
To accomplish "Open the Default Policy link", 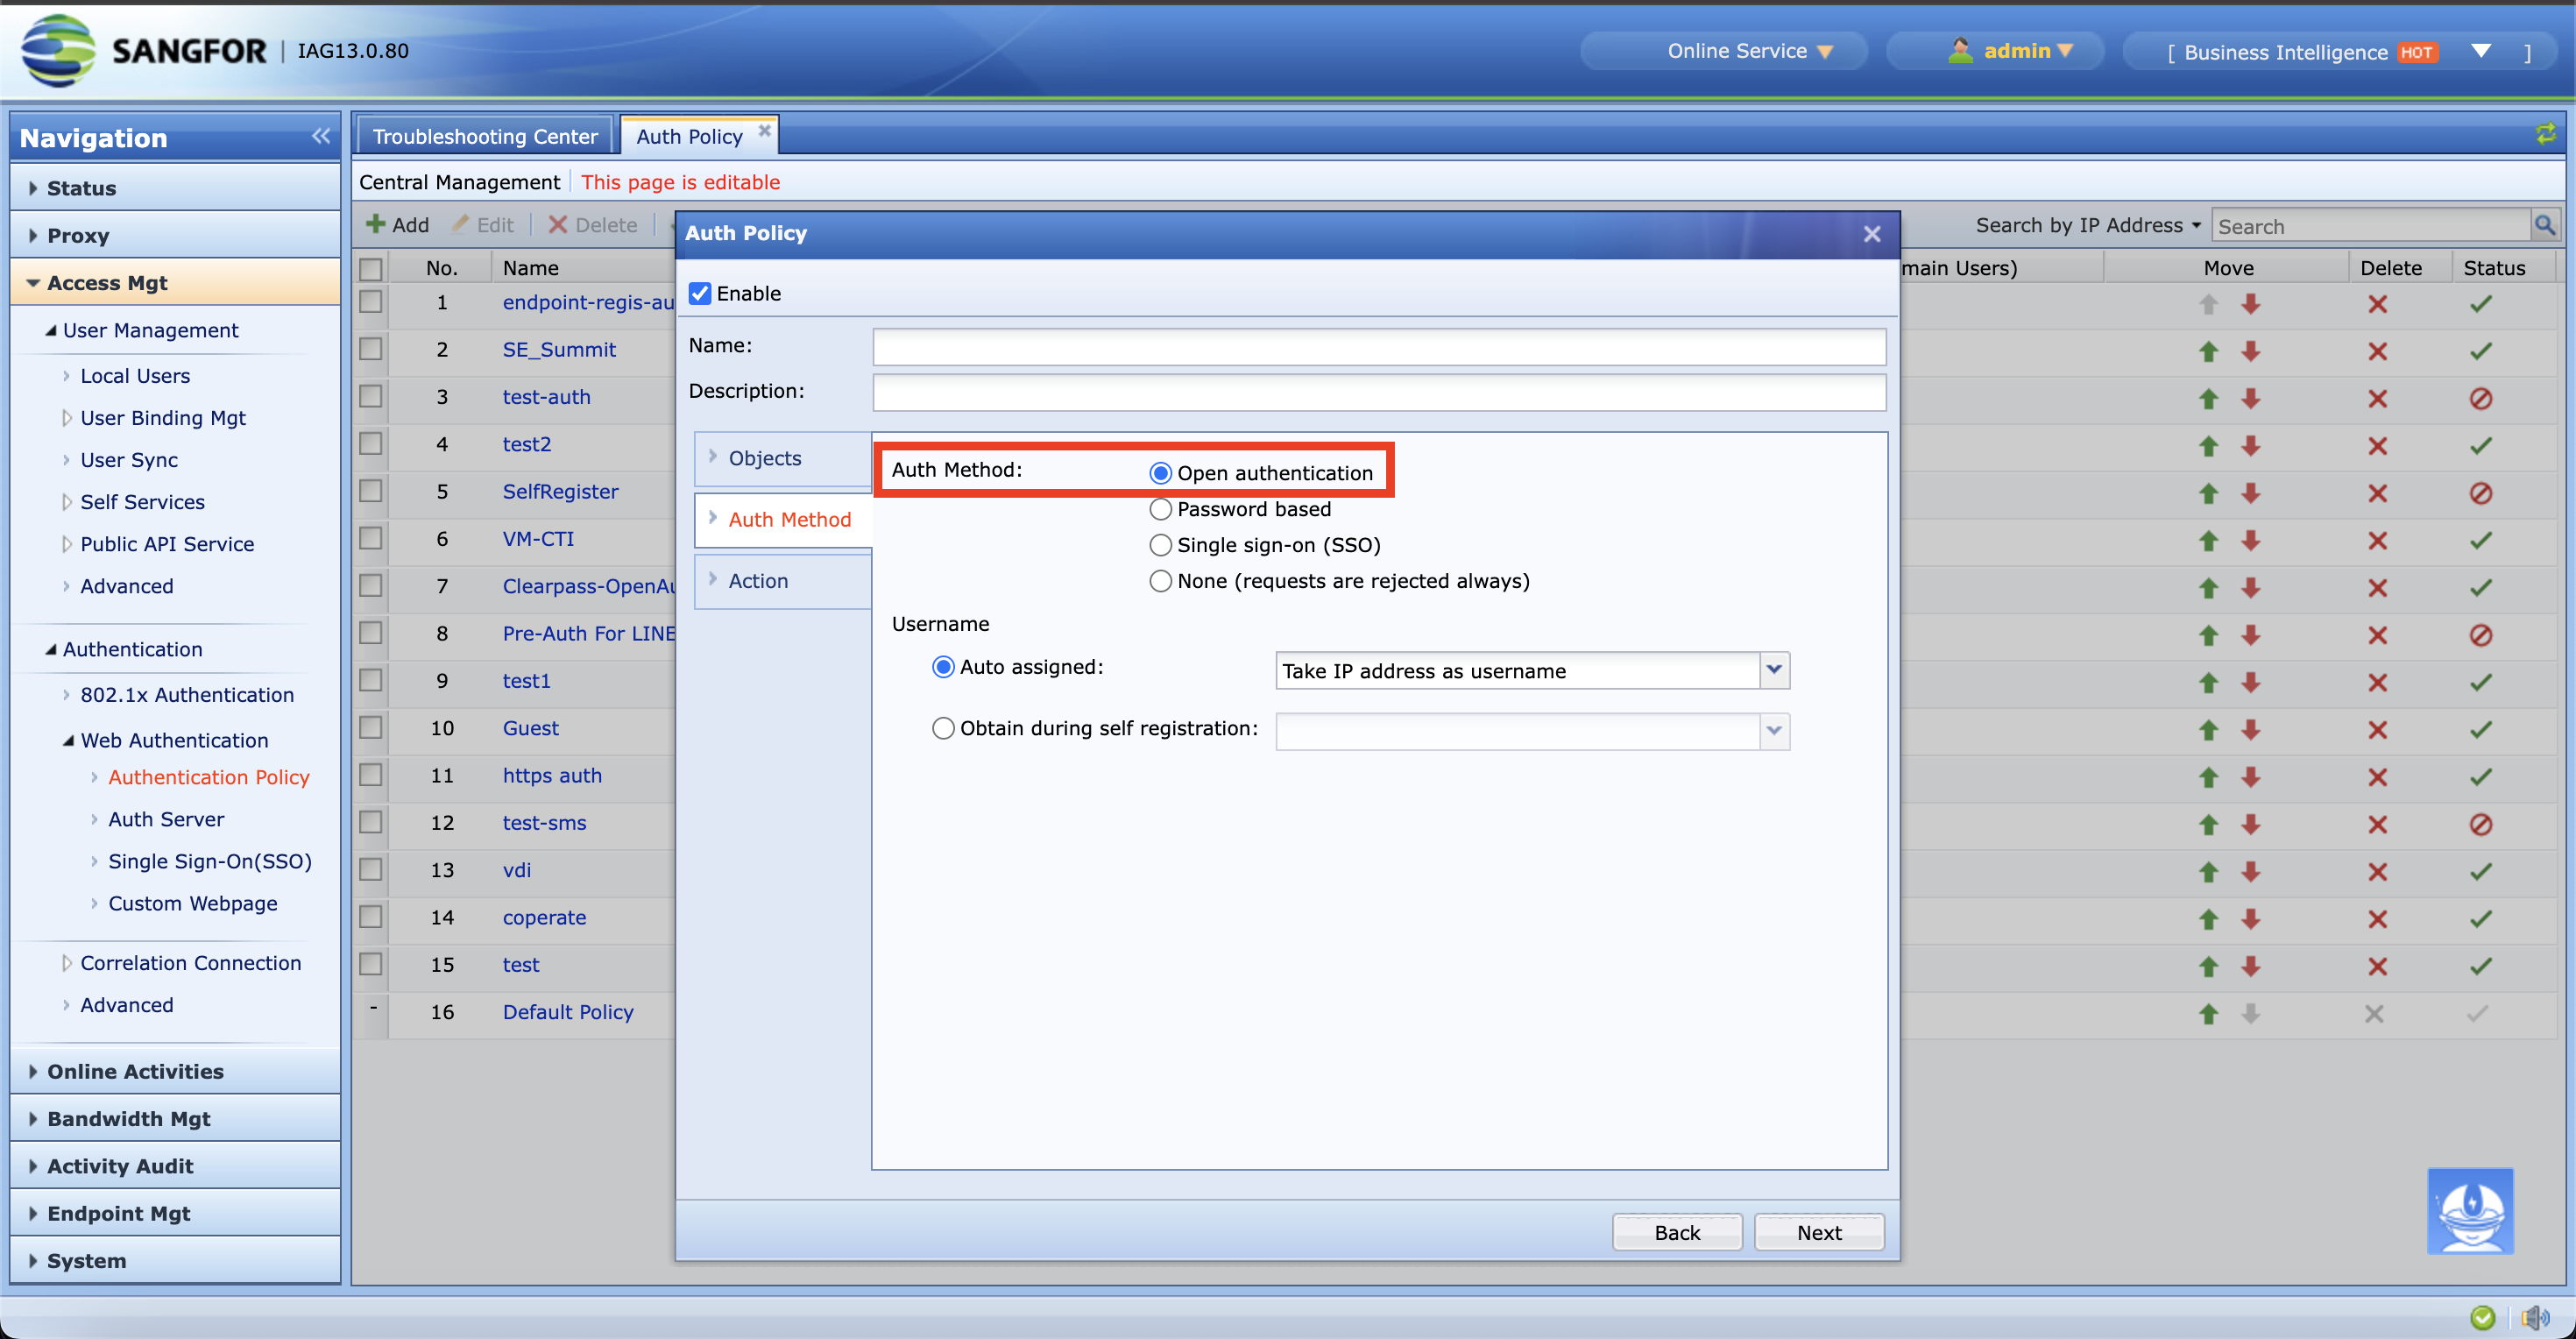I will click(567, 1012).
